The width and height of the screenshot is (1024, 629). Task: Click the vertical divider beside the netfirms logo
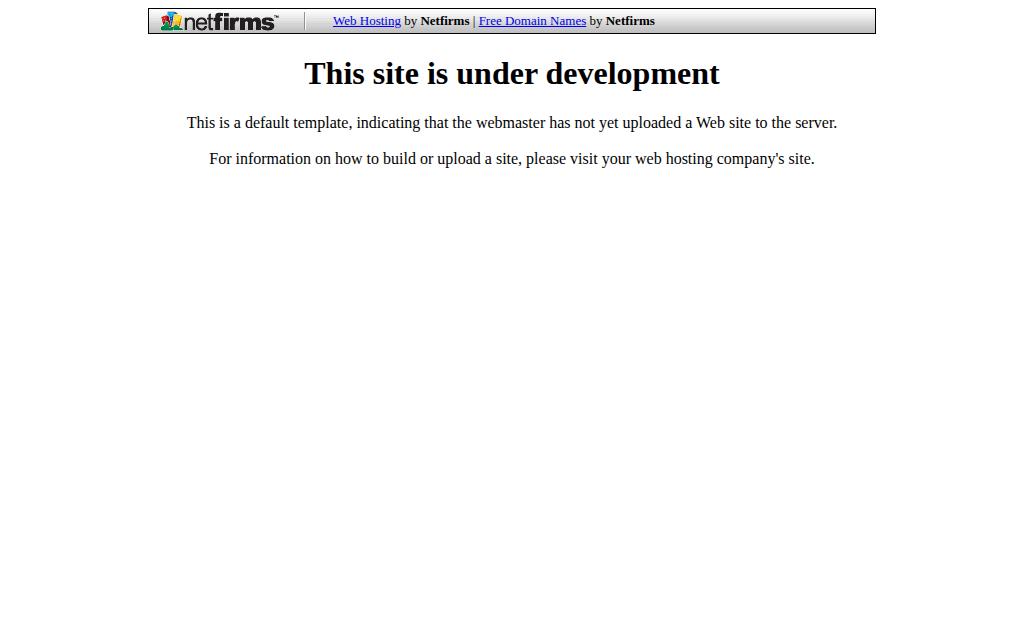tap(304, 21)
